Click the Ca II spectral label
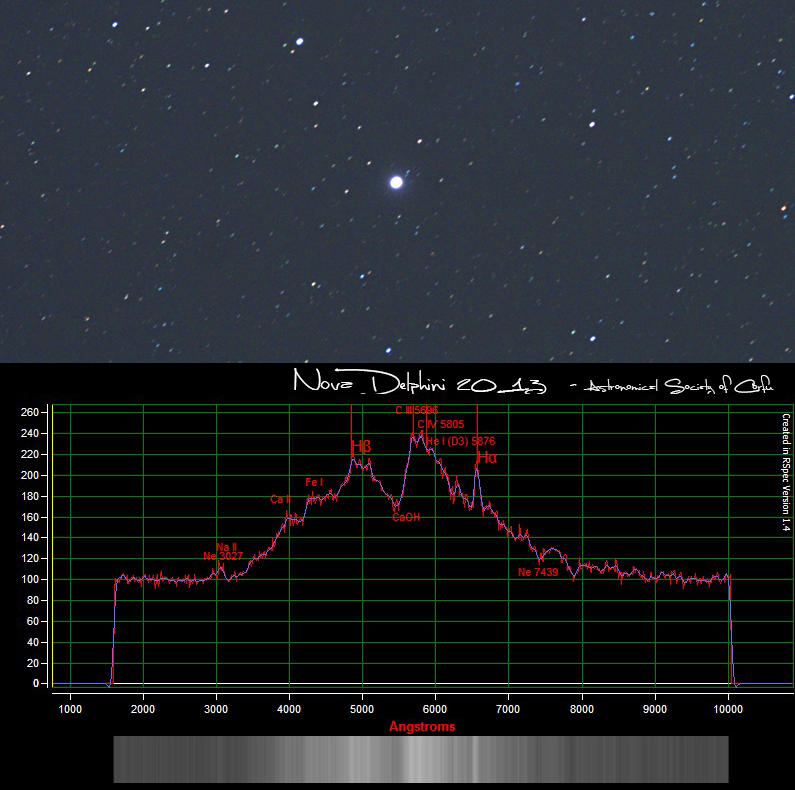Viewport: 795px width, 790px height. click(281, 499)
